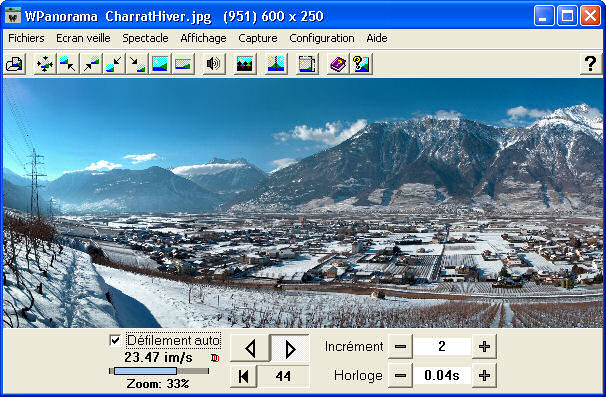Click the position field showing 44
The width and height of the screenshot is (606, 397).
(283, 376)
